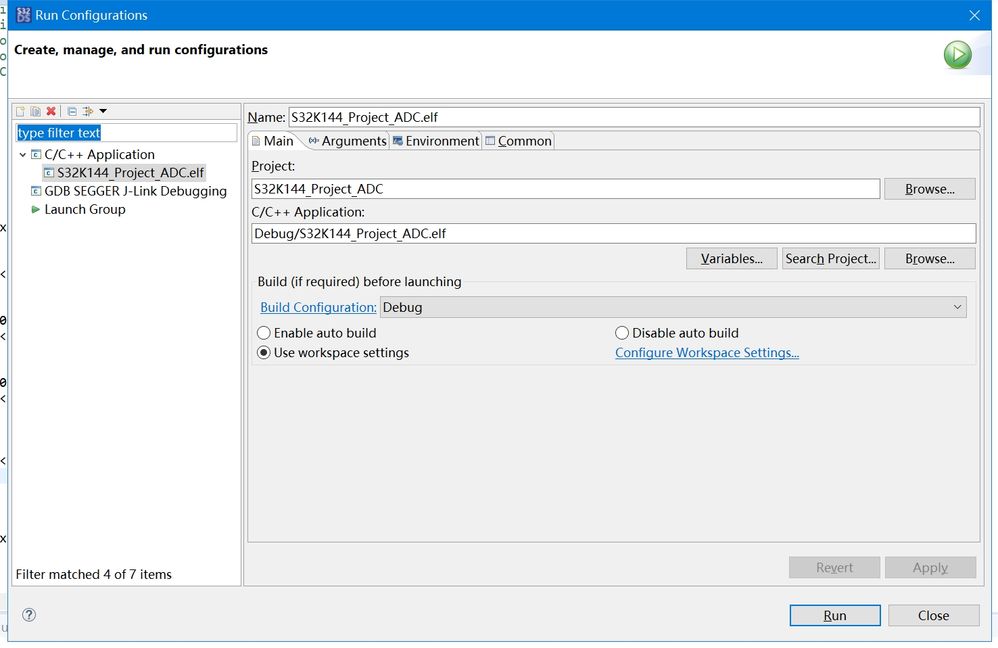The height and width of the screenshot is (648, 998).
Task: Open help via question mark icon
Action: click(29, 615)
